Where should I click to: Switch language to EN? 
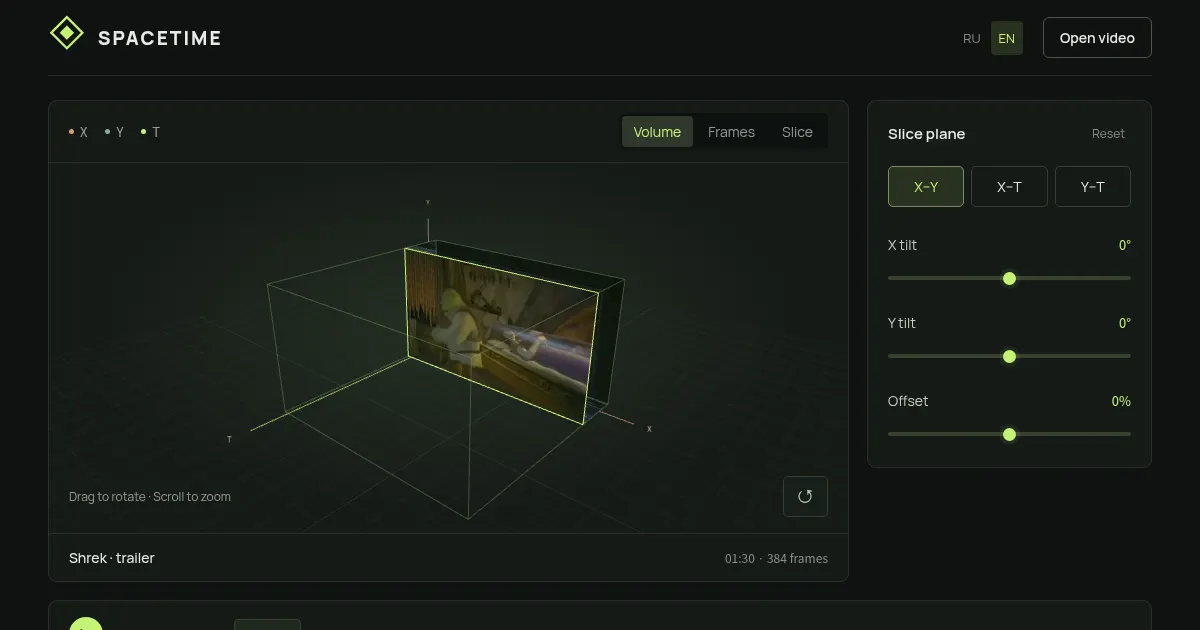1006,38
